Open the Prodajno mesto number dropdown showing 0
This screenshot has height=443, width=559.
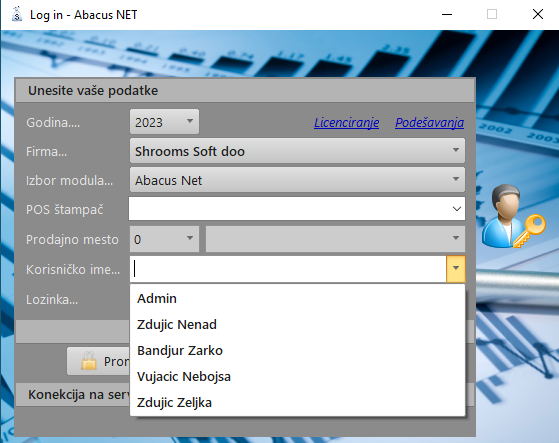point(164,239)
